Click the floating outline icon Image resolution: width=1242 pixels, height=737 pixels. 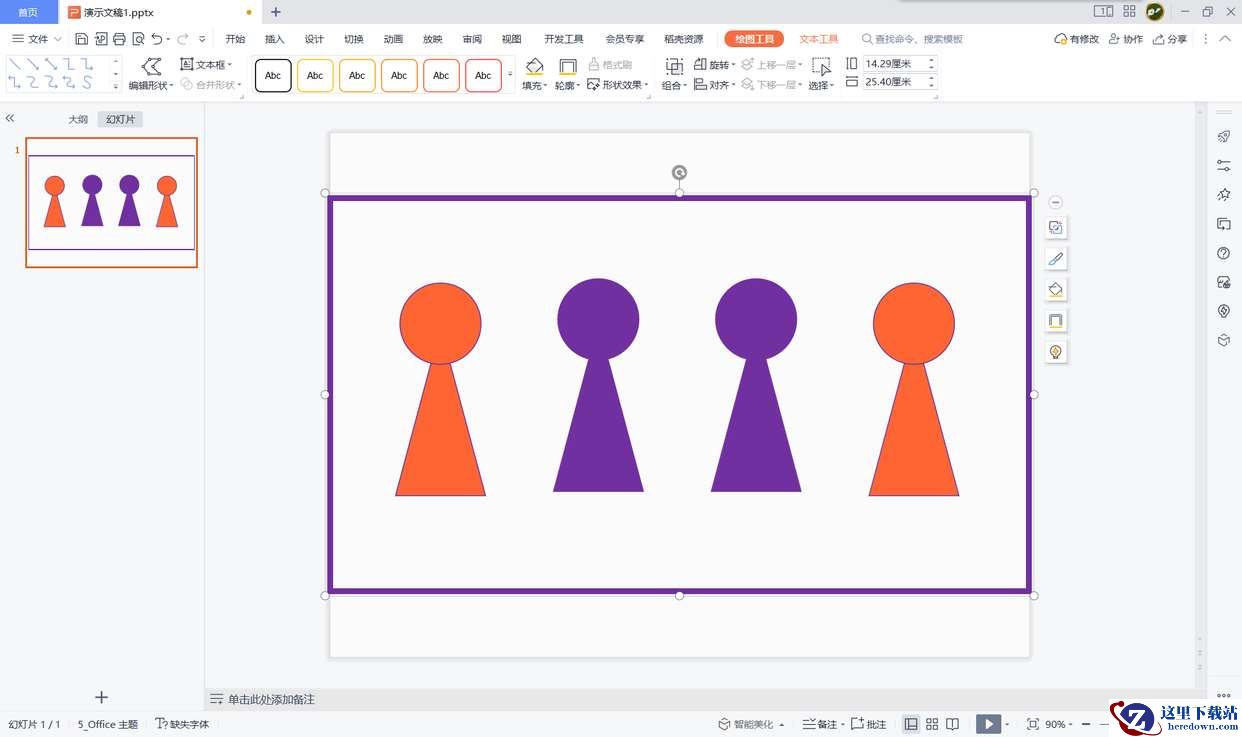pyautogui.click(x=1055, y=320)
